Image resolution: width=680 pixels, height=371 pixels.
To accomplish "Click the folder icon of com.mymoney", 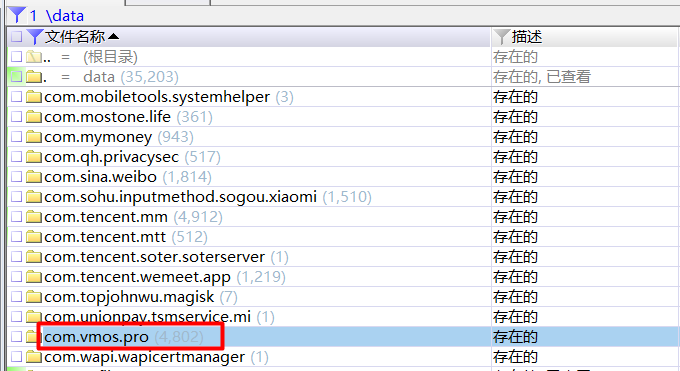I will tap(33, 137).
